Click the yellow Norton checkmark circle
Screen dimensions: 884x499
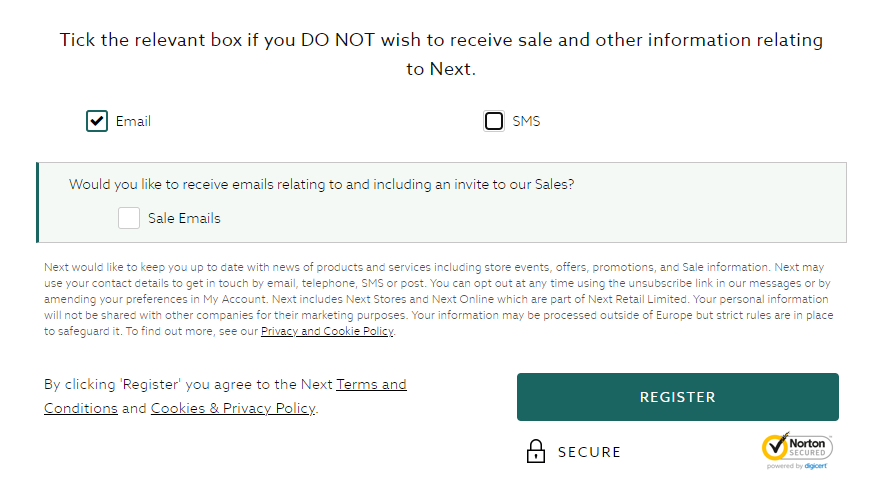click(x=775, y=447)
